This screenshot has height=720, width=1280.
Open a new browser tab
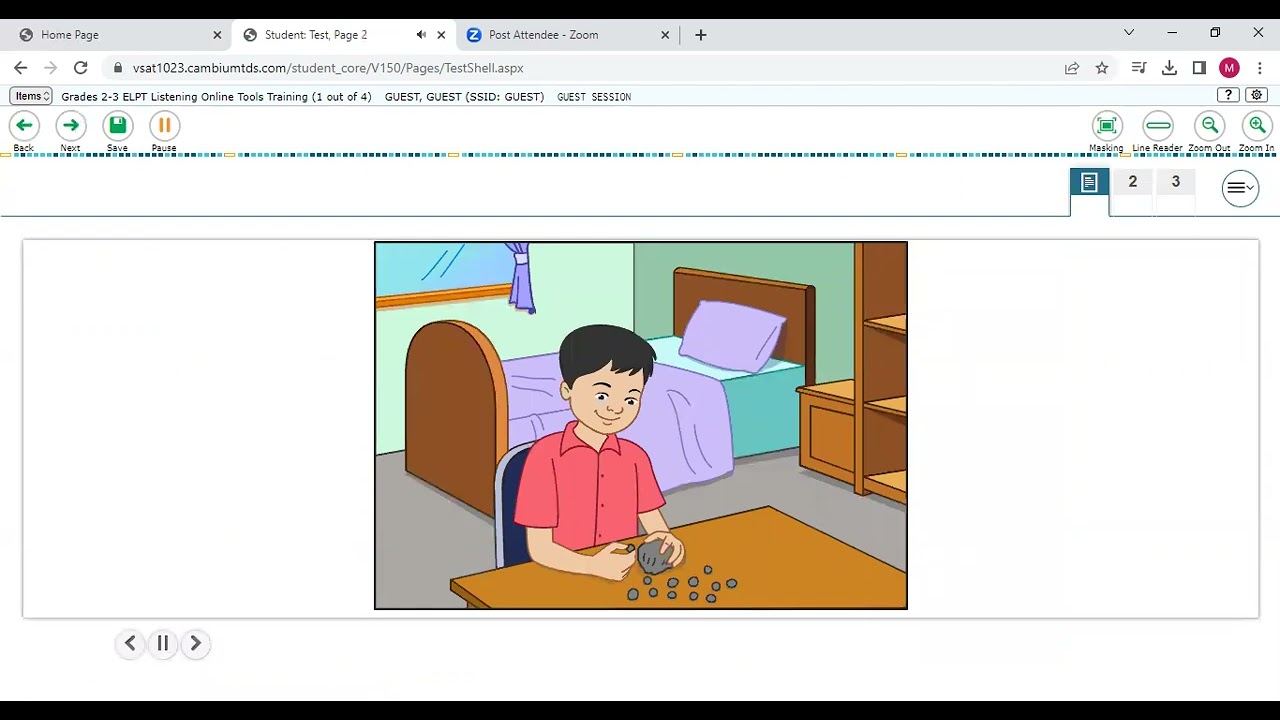tap(701, 34)
